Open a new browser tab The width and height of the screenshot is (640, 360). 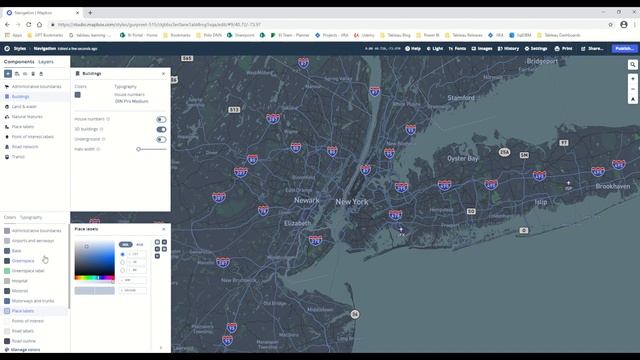[90, 13]
